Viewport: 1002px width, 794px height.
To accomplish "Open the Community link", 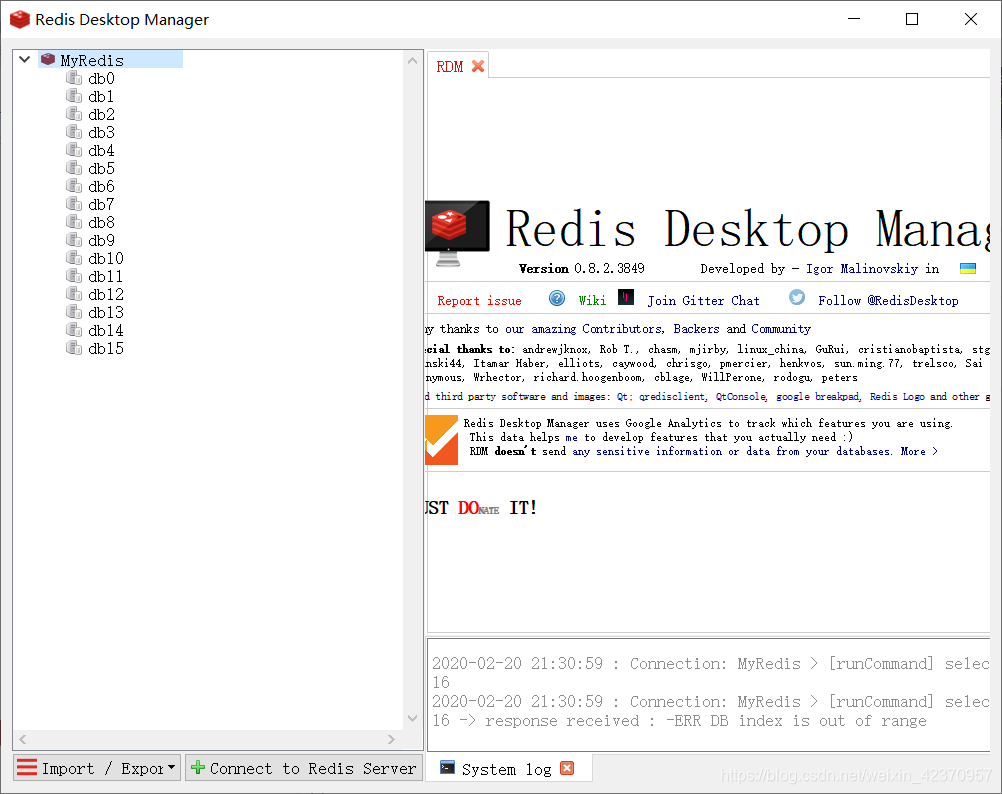I will point(781,329).
